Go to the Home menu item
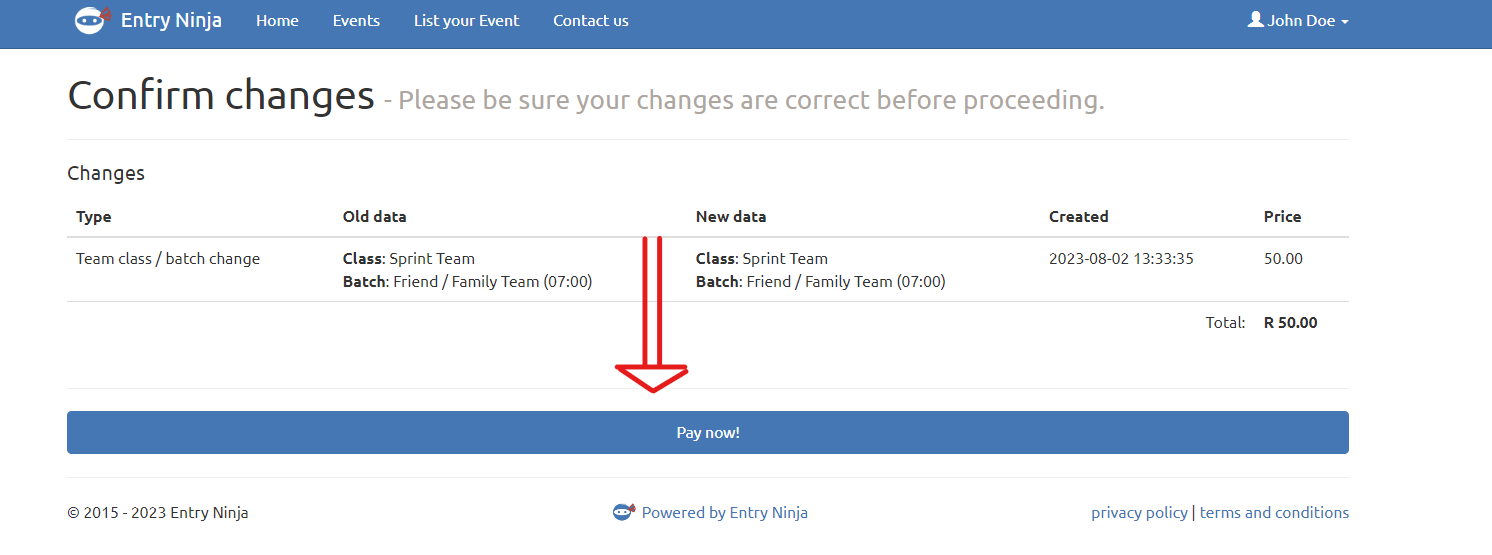 tap(277, 20)
